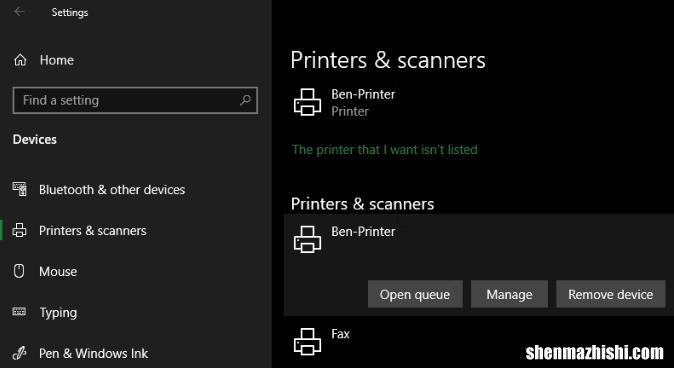The image size is (674, 368).
Task: Open the Home settings page
Action: click(56, 60)
